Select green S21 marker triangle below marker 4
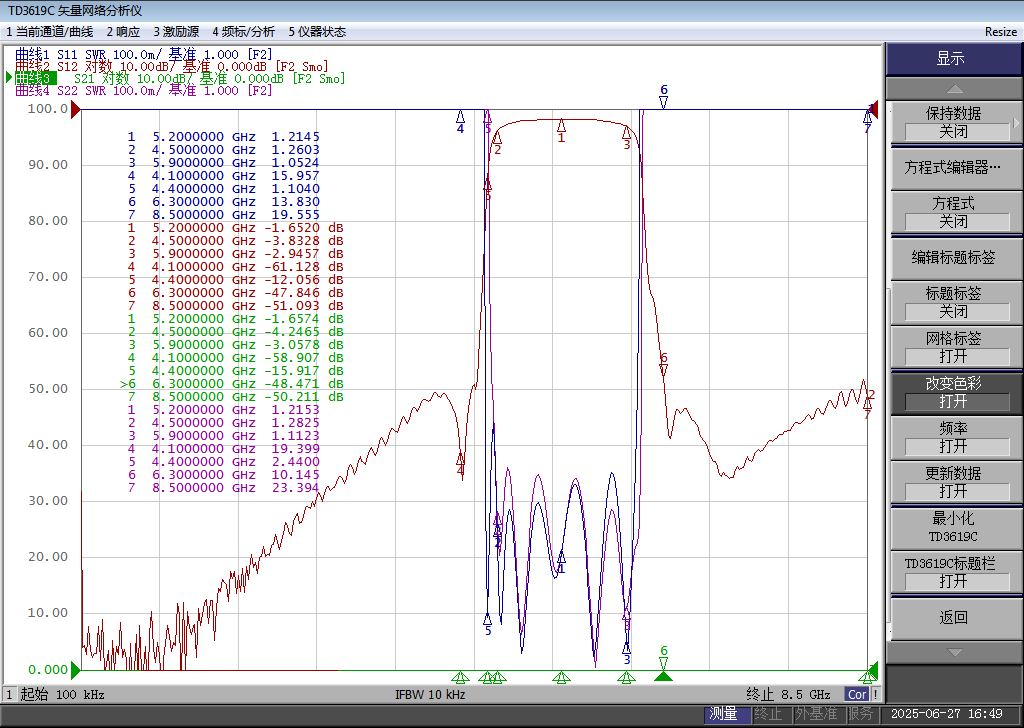 coord(460,676)
